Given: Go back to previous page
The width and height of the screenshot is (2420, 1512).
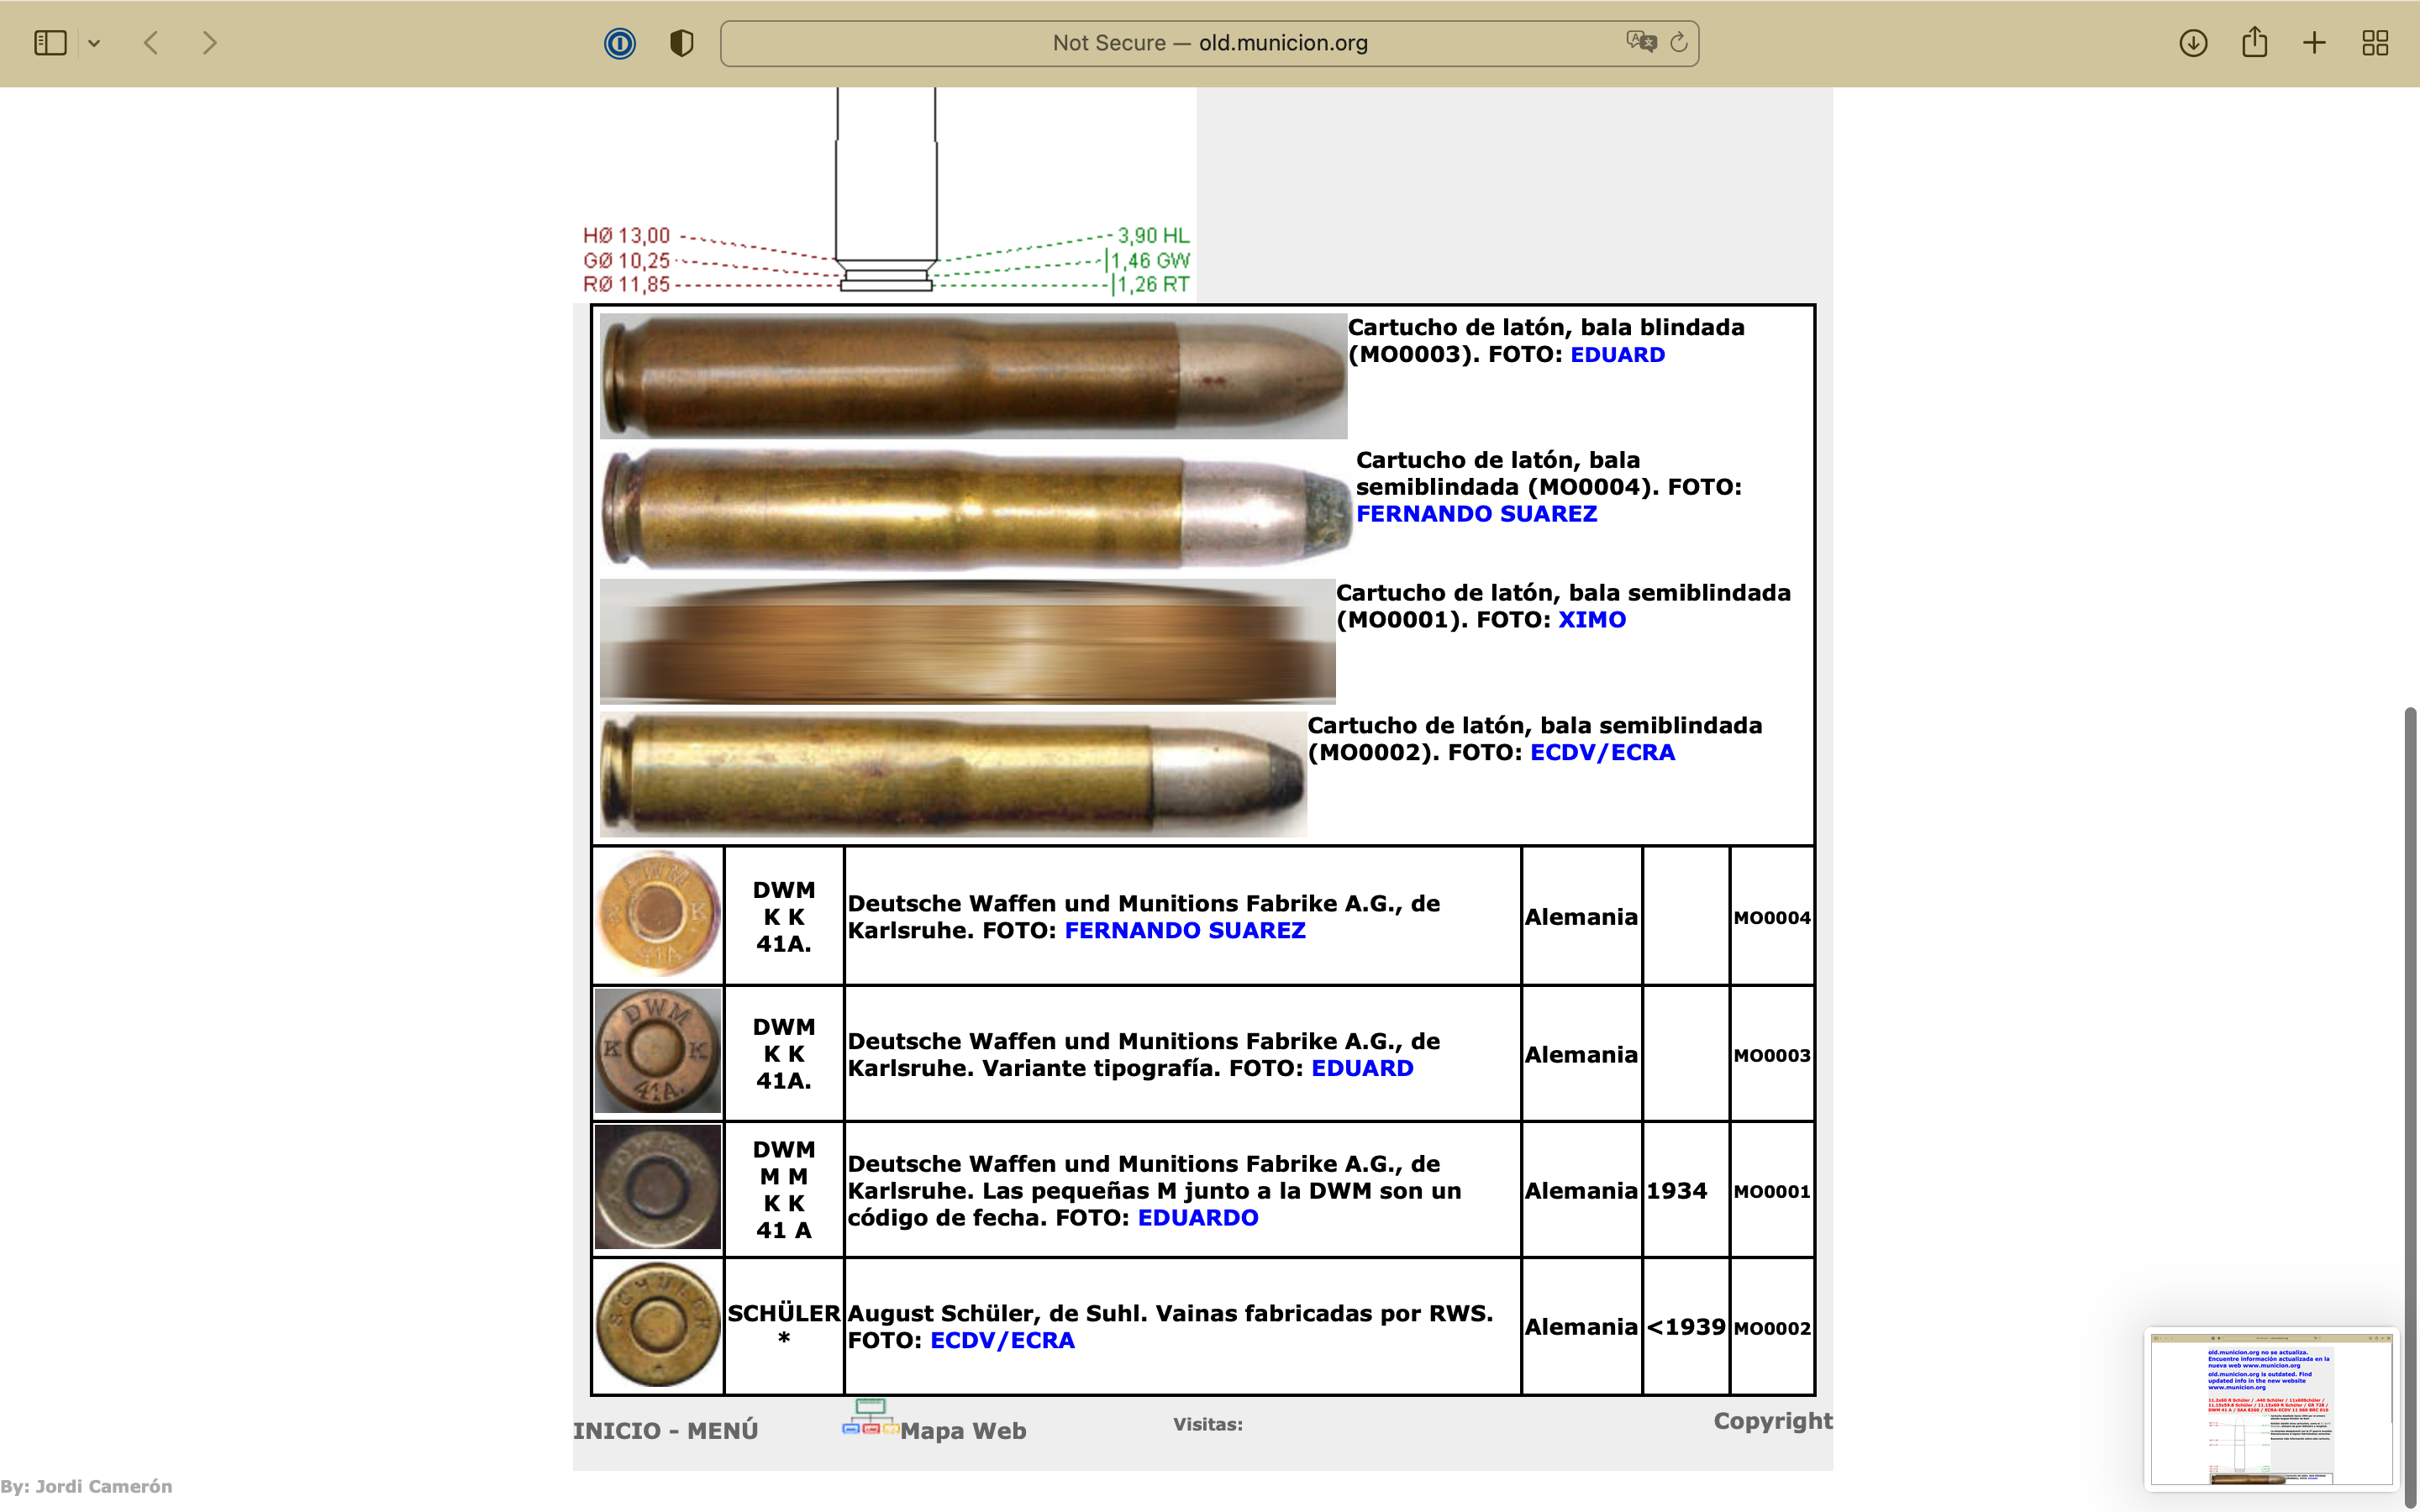Looking at the screenshot, I should point(151,43).
